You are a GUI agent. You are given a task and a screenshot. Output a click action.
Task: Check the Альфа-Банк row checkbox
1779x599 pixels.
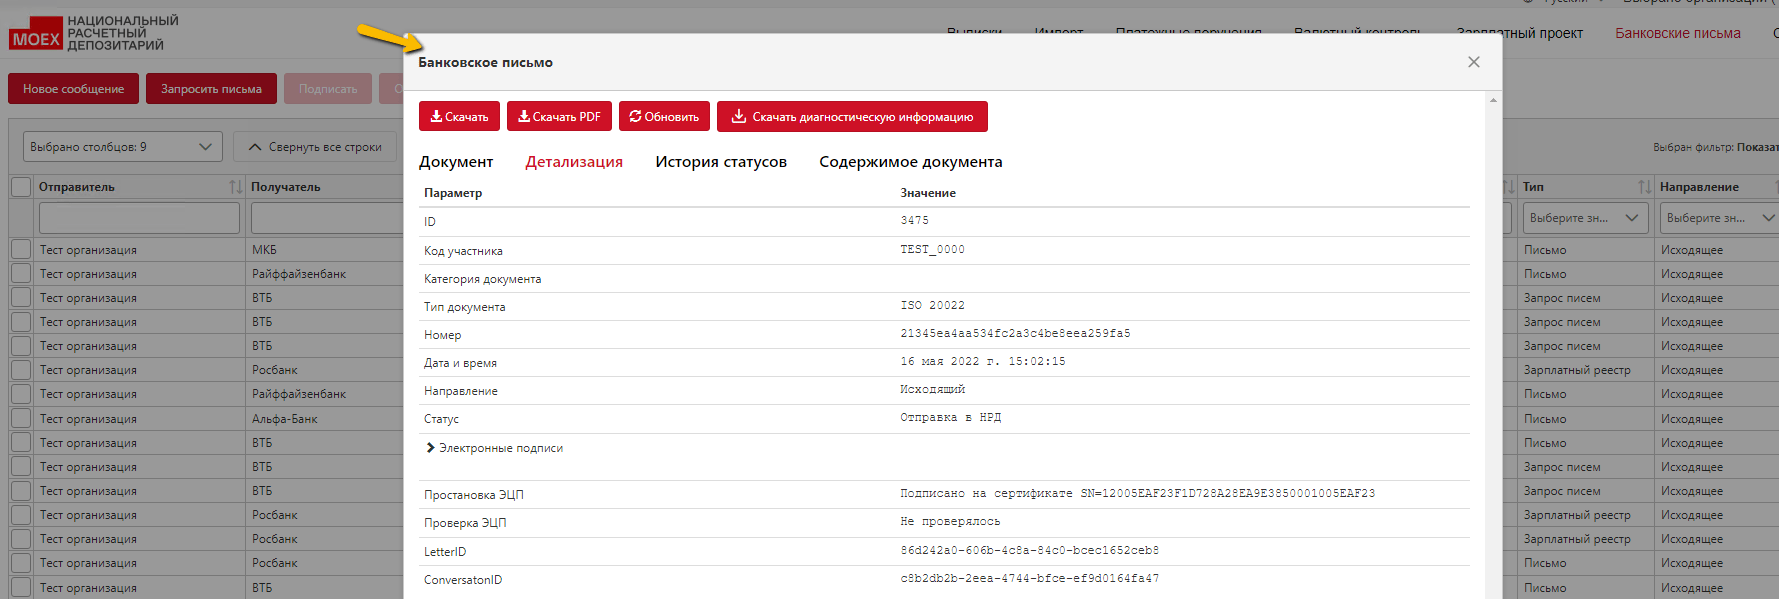coord(21,419)
